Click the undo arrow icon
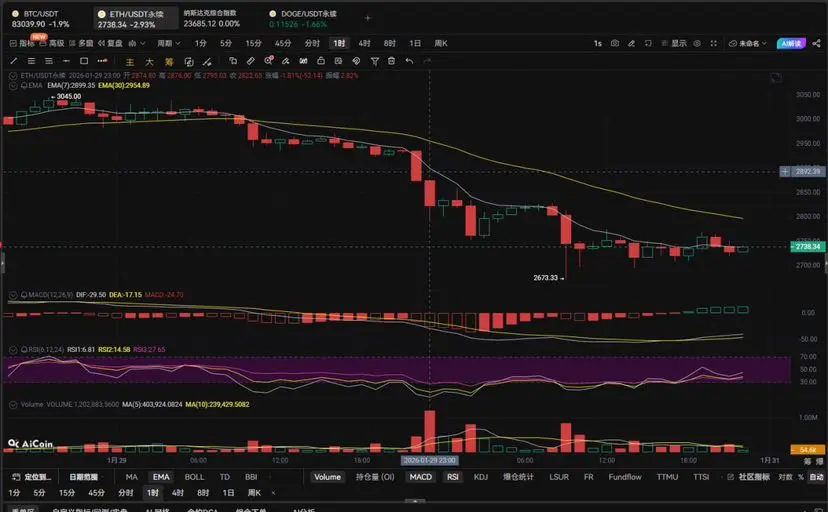 tap(409, 61)
